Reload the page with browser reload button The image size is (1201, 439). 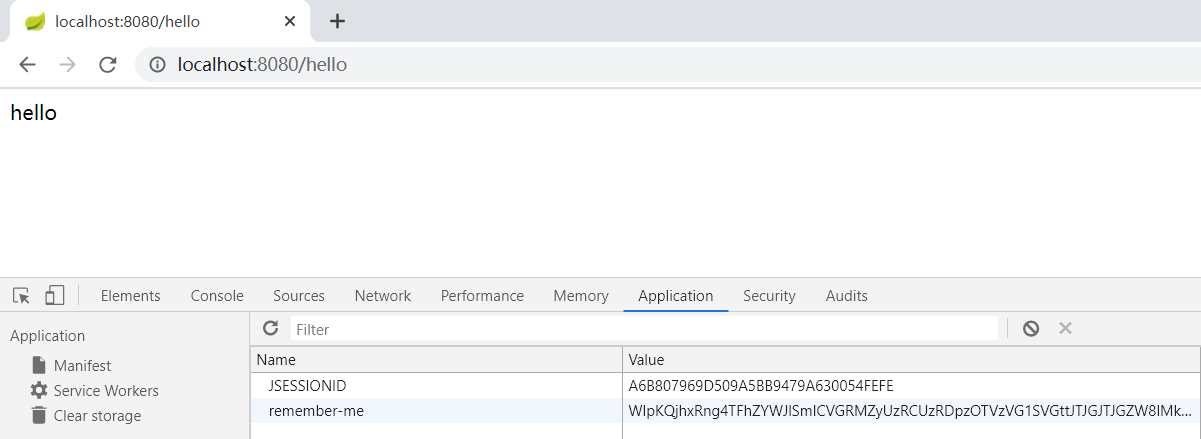coord(108,65)
